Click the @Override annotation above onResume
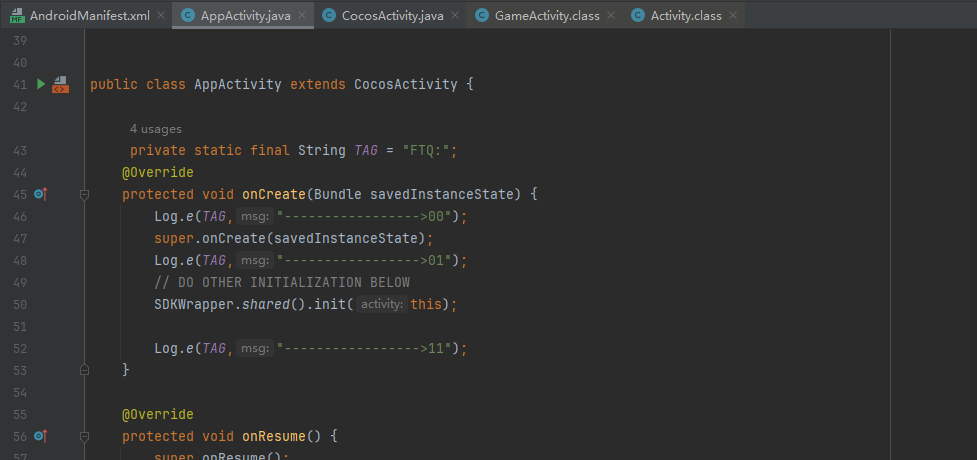This screenshot has height=460, width=977. [158, 414]
